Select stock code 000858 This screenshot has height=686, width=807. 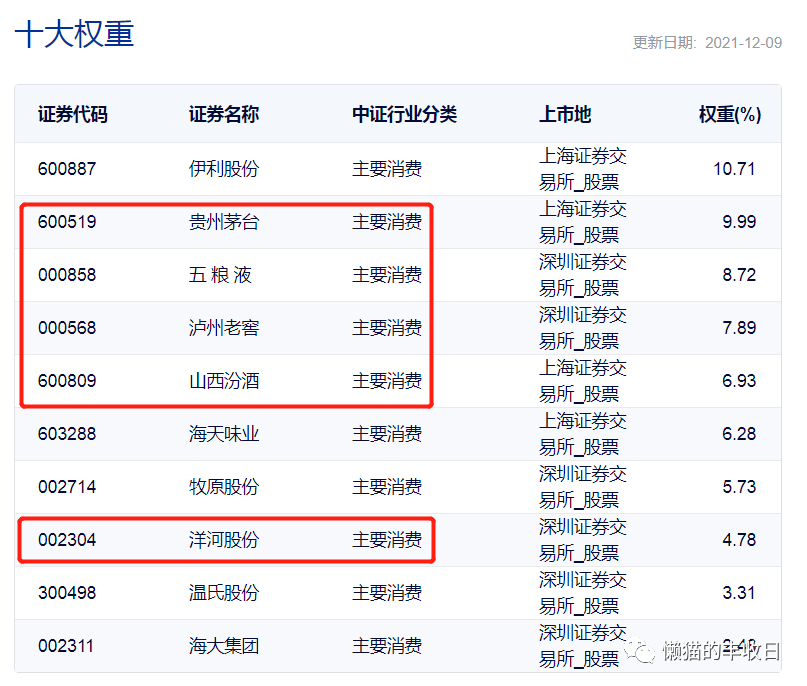point(67,275)
